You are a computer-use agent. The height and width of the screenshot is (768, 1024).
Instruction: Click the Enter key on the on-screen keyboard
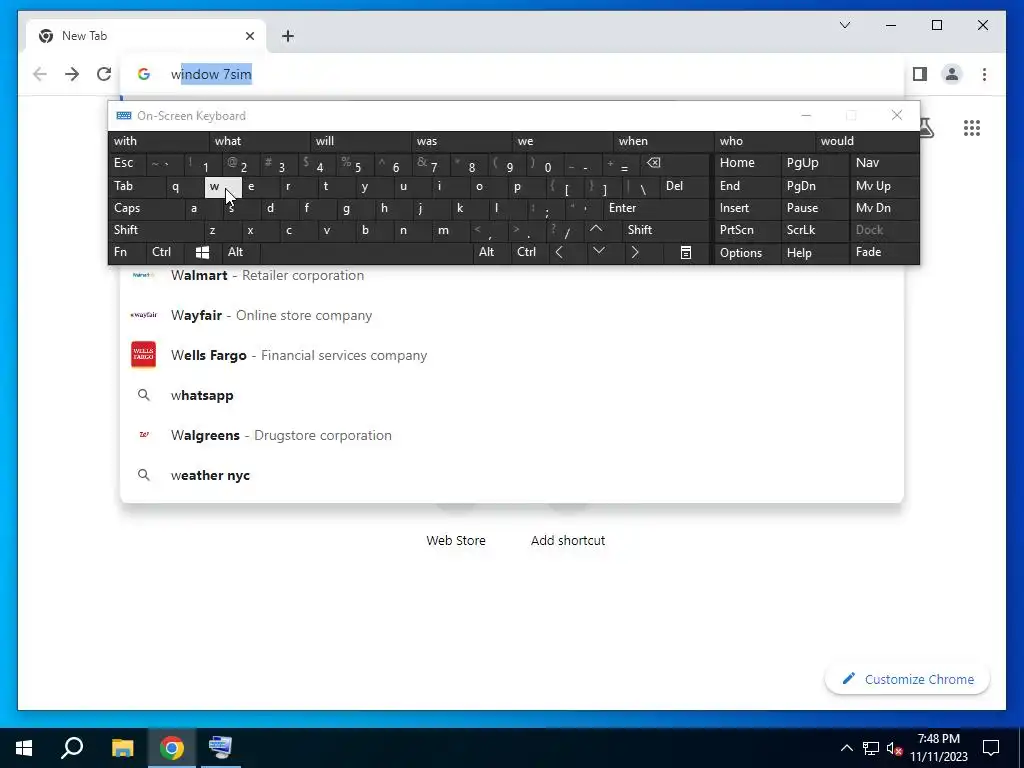656,208
